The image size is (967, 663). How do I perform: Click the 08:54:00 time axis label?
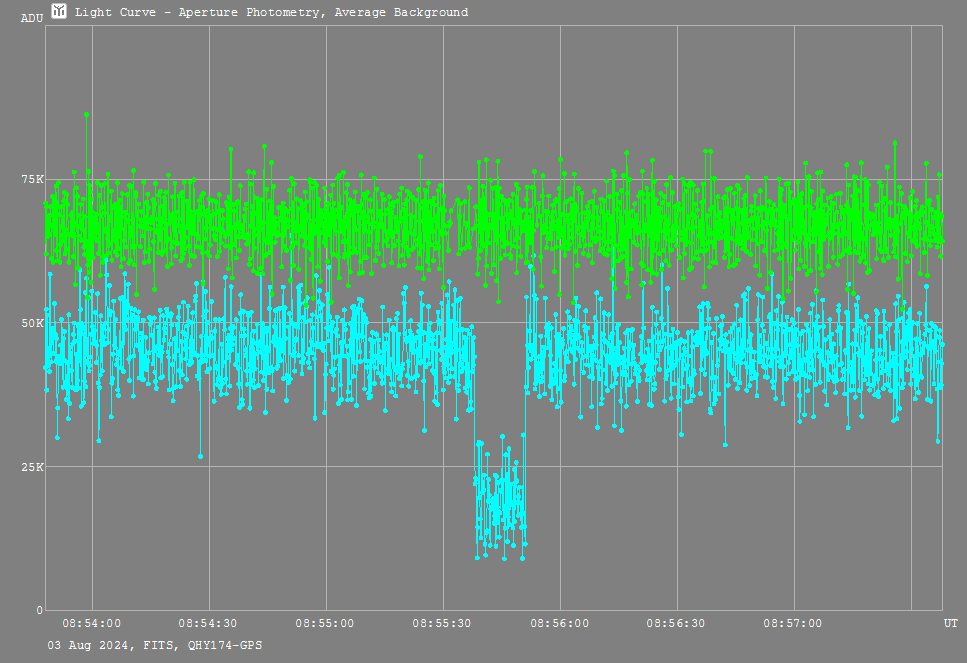point(91,624)
